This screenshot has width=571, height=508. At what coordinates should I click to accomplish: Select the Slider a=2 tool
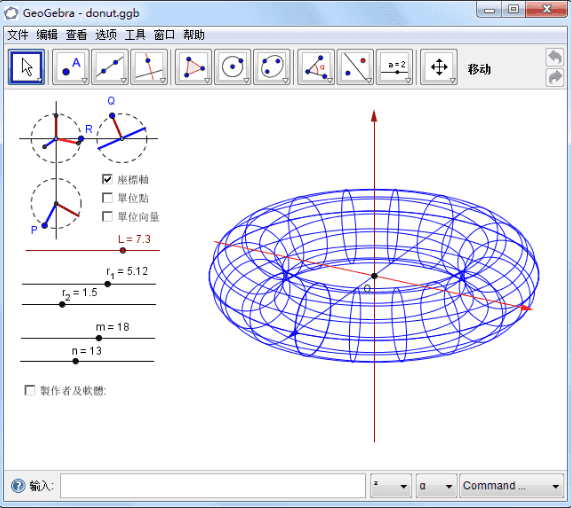tap(394, 67)
